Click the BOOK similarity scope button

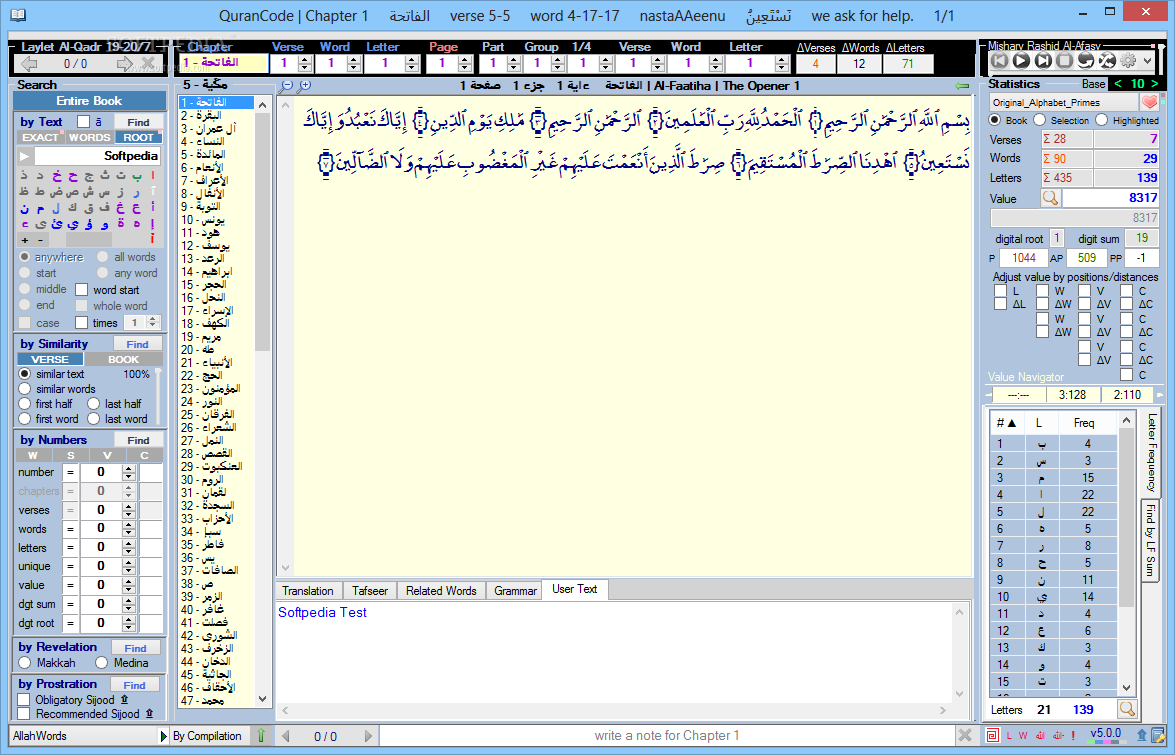[x=123, y=360]
